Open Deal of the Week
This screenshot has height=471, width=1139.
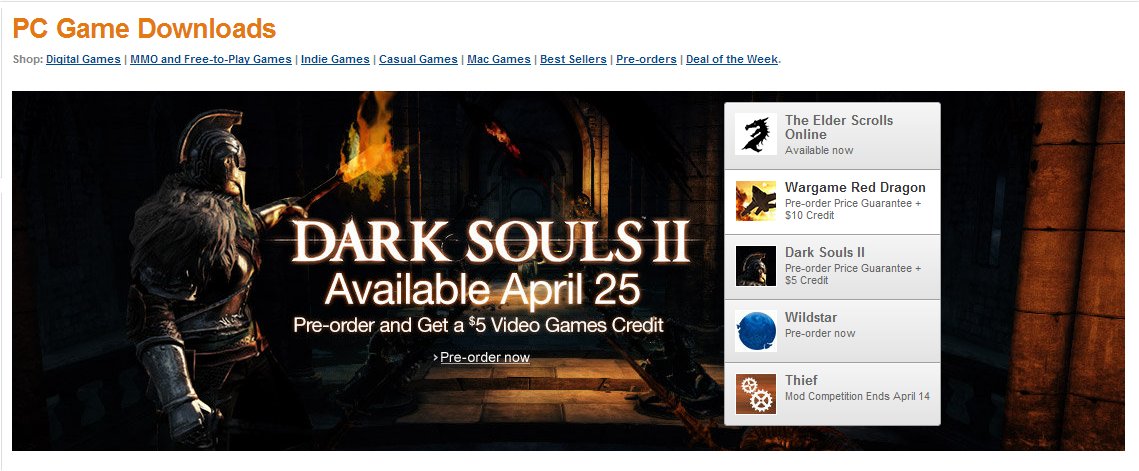(x=732, y=60)
